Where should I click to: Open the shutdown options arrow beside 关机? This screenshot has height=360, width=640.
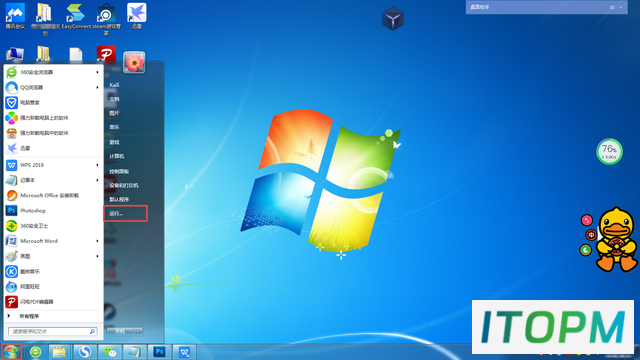(x=138, y=331)
